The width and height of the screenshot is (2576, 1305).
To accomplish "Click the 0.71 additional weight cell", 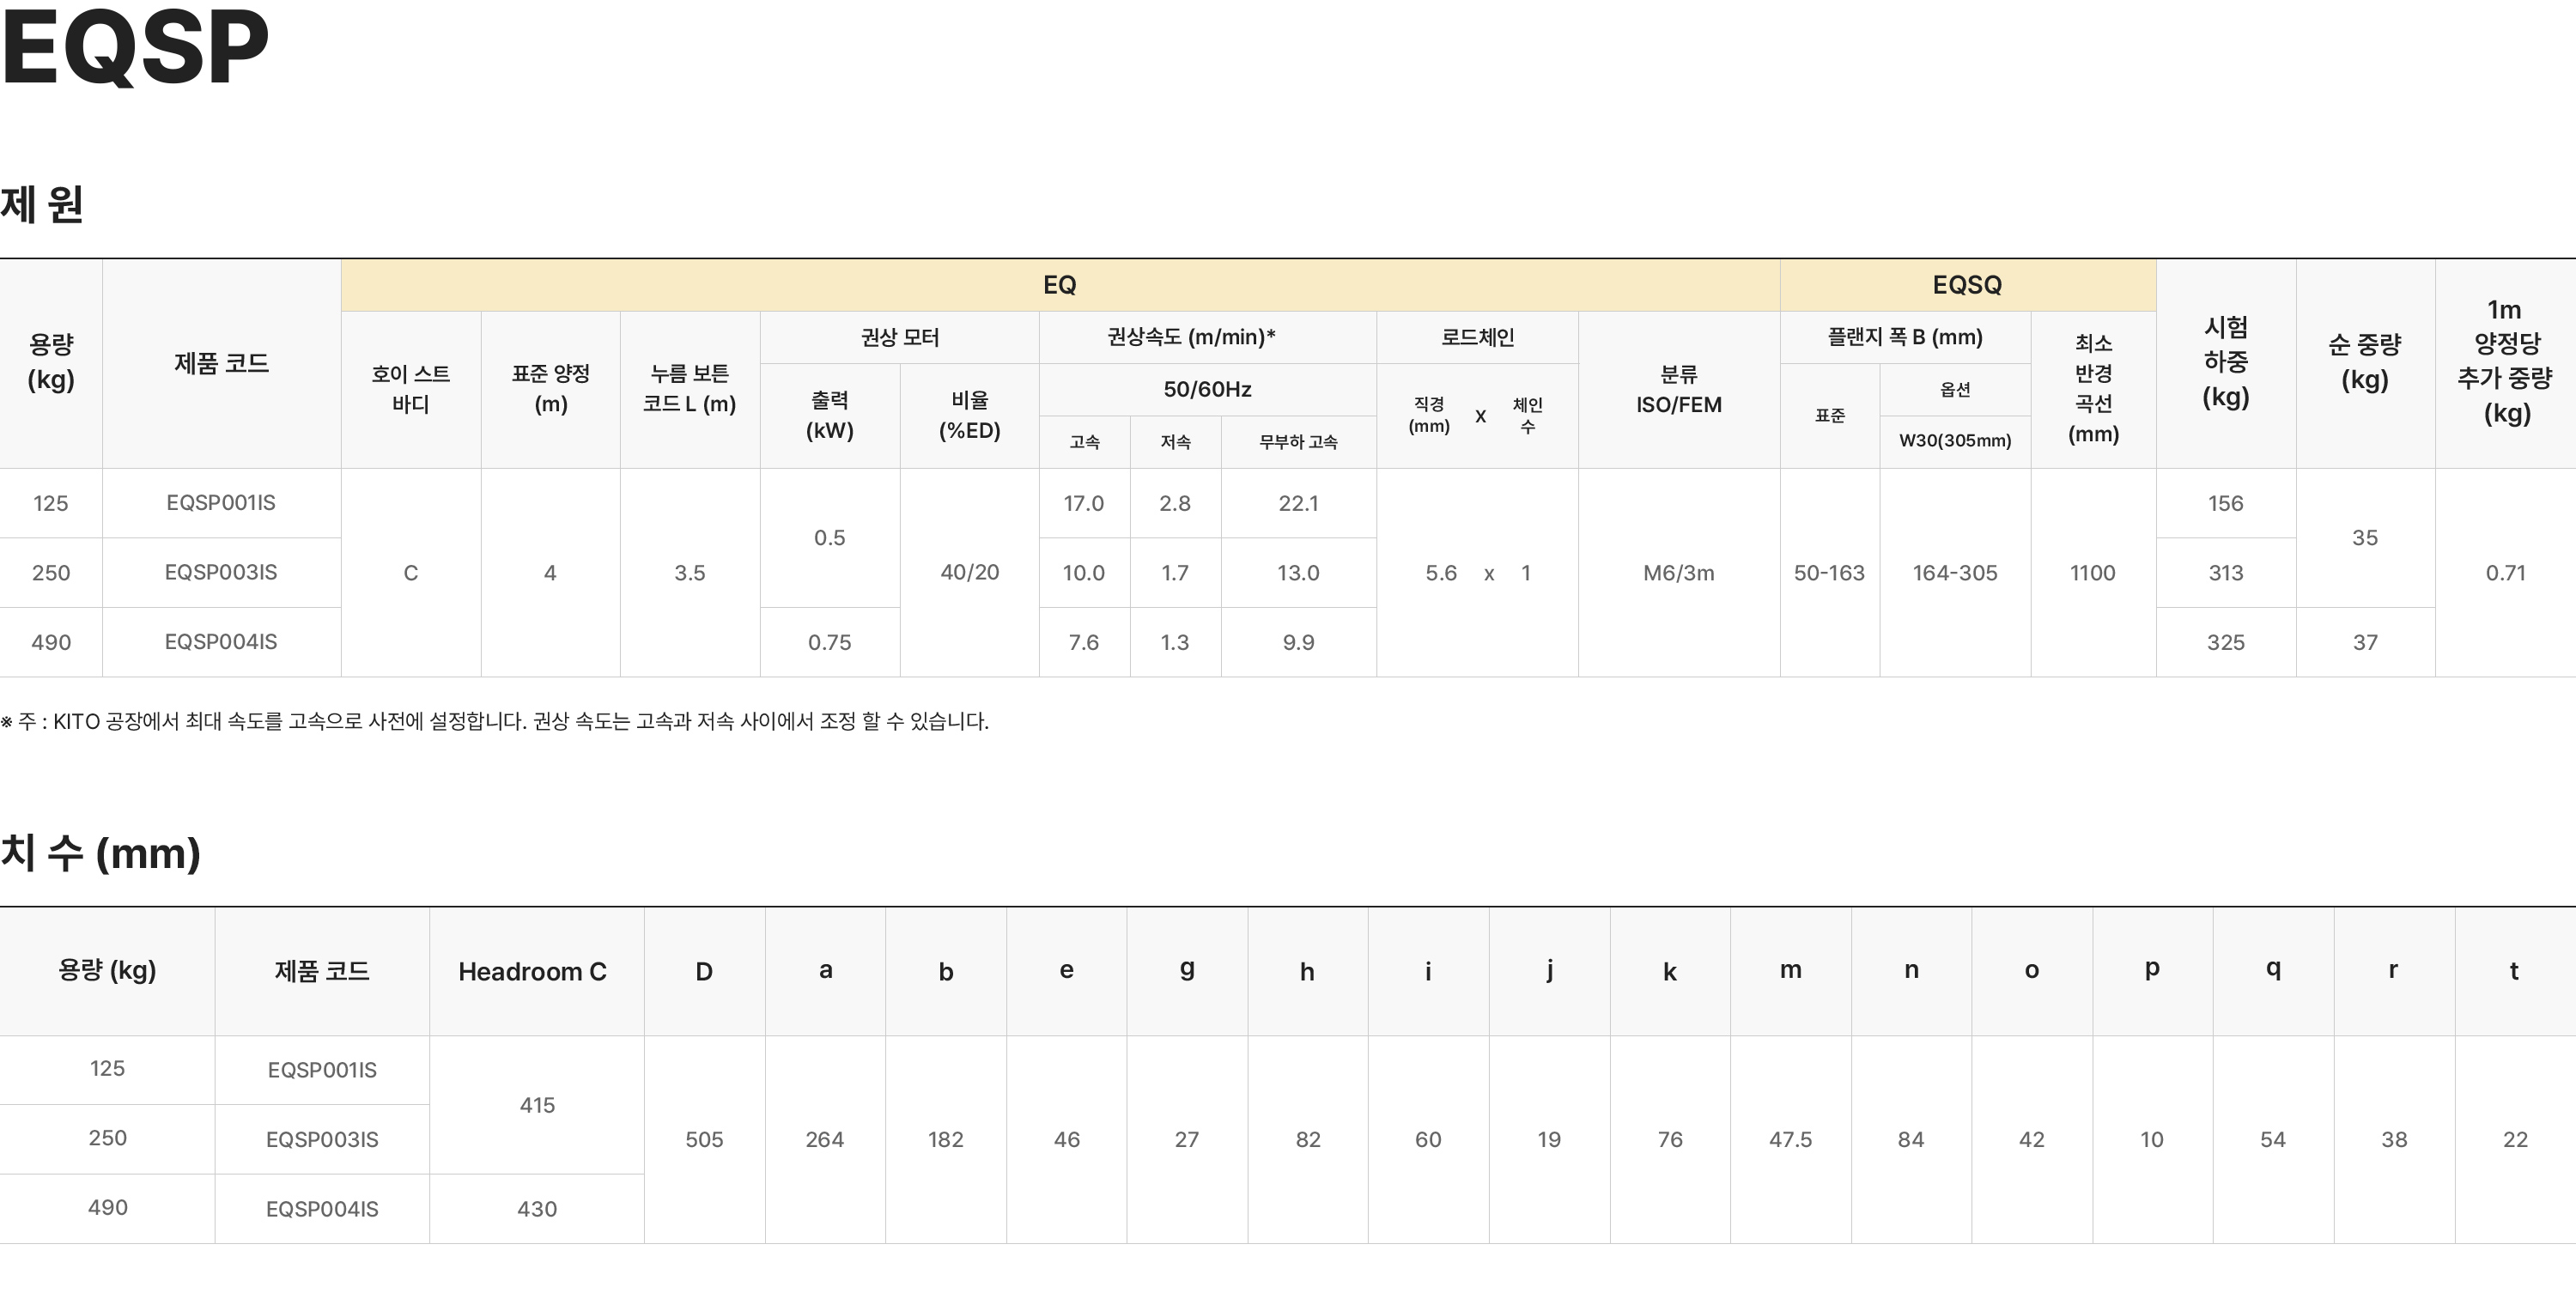I will (x=2505, y=573).
